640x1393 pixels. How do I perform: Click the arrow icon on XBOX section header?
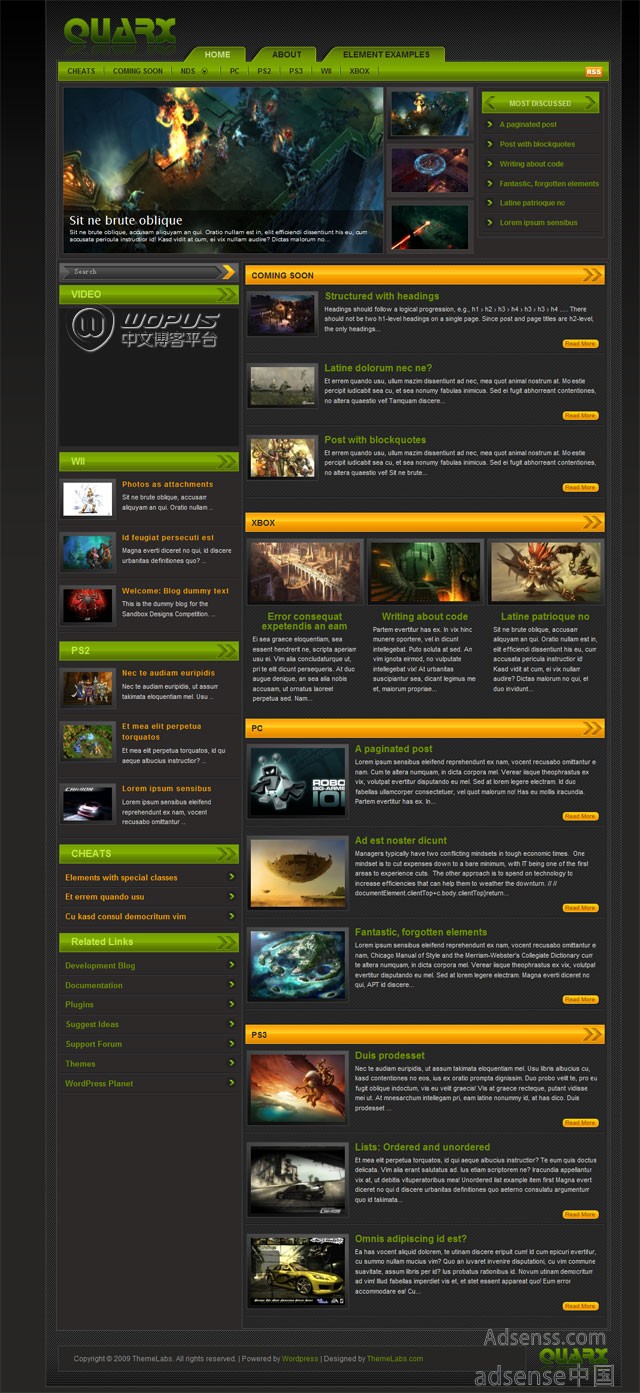pos(593,522)
